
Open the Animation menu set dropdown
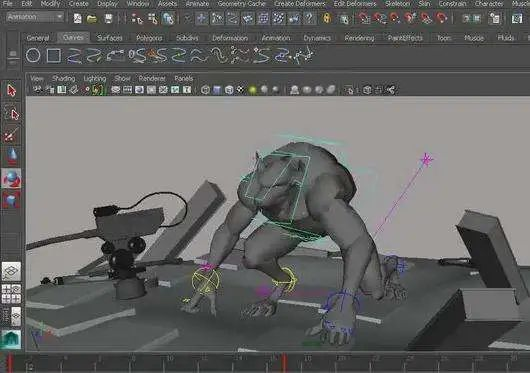click(x=35, y=17)
